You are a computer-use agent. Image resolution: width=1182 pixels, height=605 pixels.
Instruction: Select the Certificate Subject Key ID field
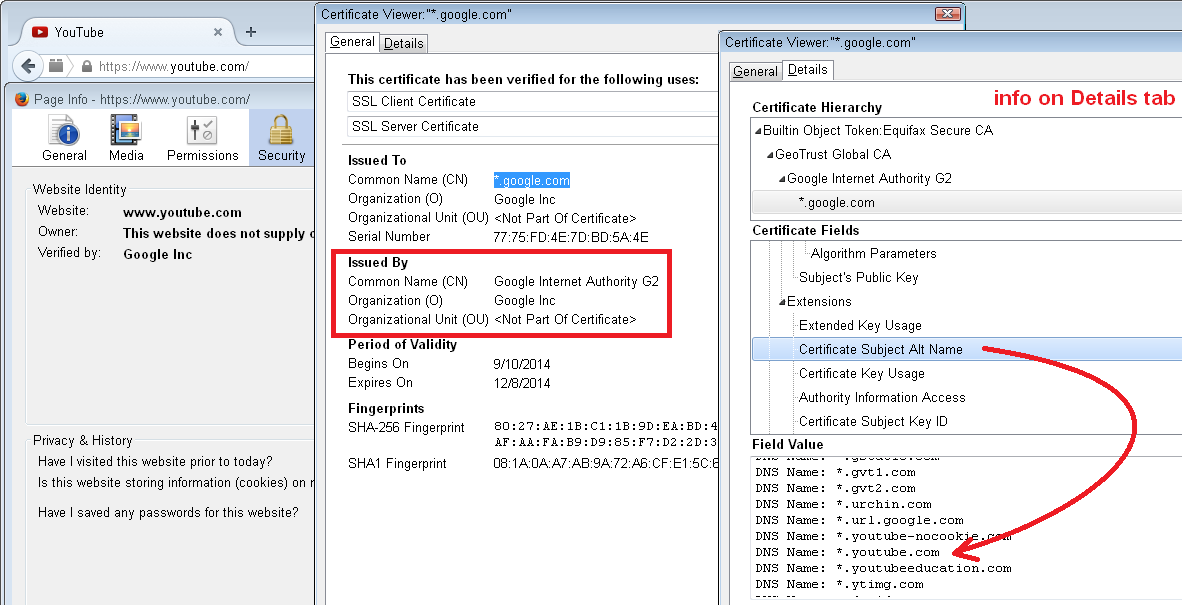pos(873,421)
